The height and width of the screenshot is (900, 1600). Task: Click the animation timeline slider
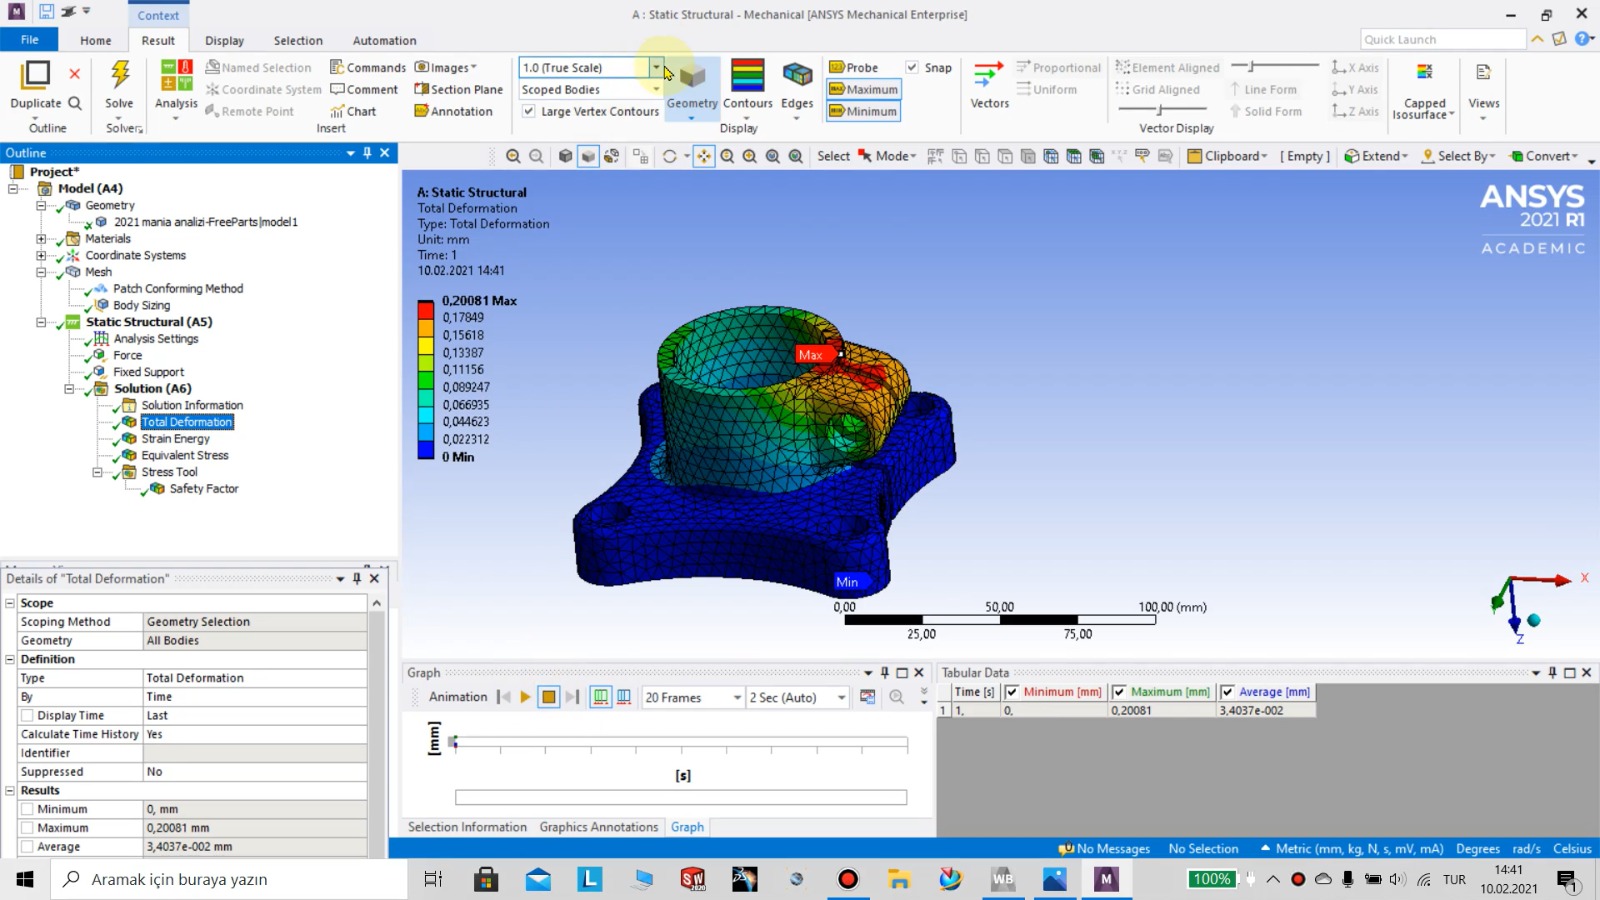680,743
